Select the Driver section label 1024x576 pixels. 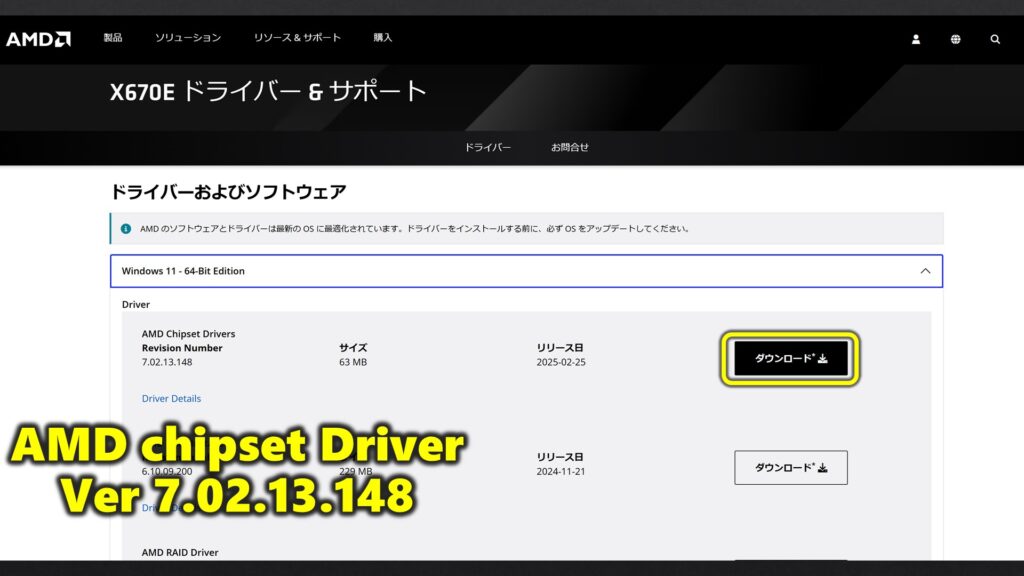click(x=136, y=304)
